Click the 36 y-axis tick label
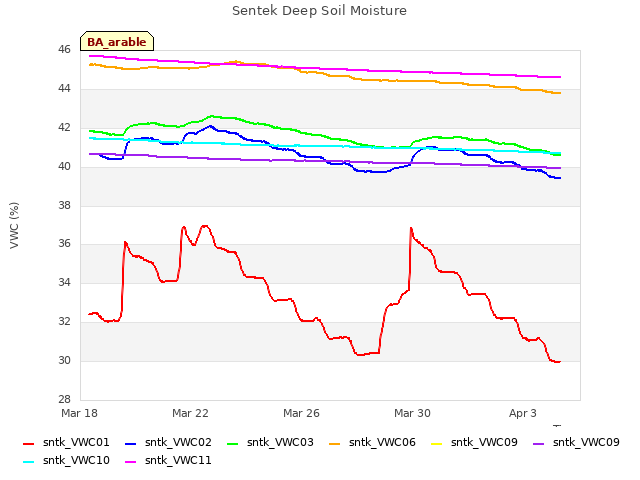Image resolution: width=640 pixels, height=480 pixels. (64, 244)
